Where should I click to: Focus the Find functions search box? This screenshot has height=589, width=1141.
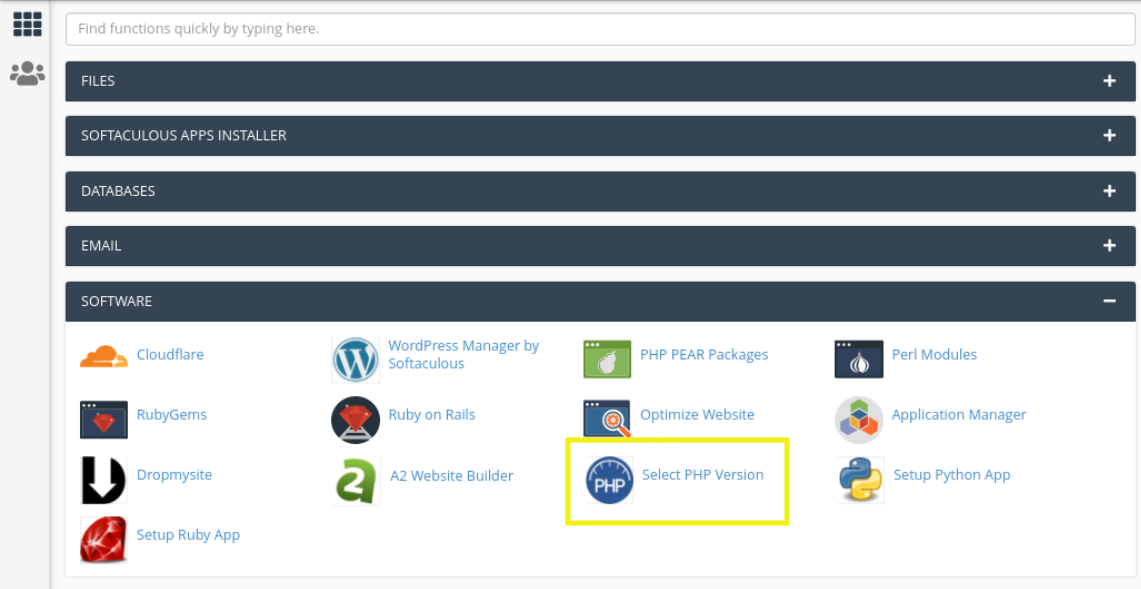coord(600,29)
